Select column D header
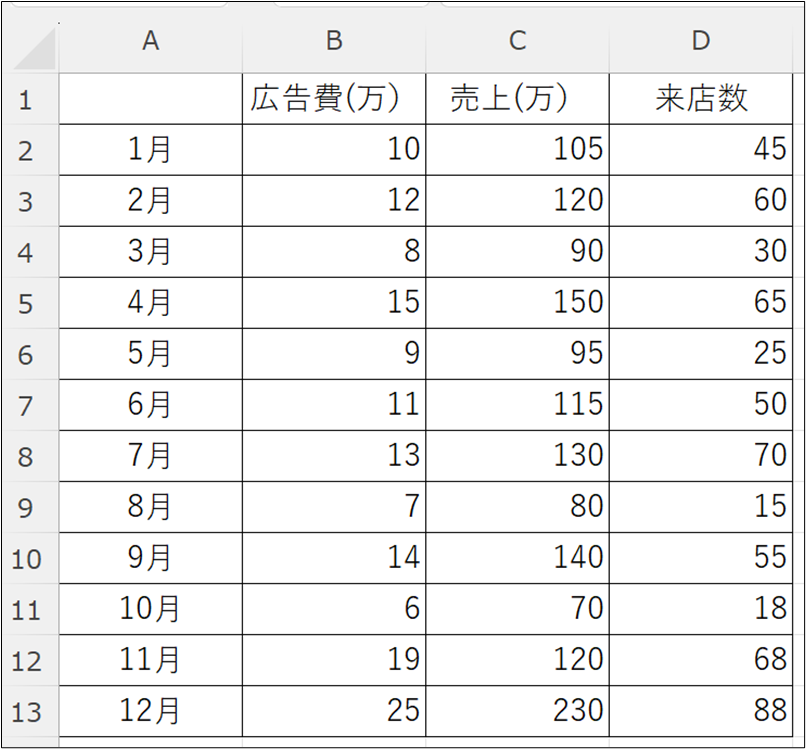This screenshot has height=749, width=806. coord(701,40)
